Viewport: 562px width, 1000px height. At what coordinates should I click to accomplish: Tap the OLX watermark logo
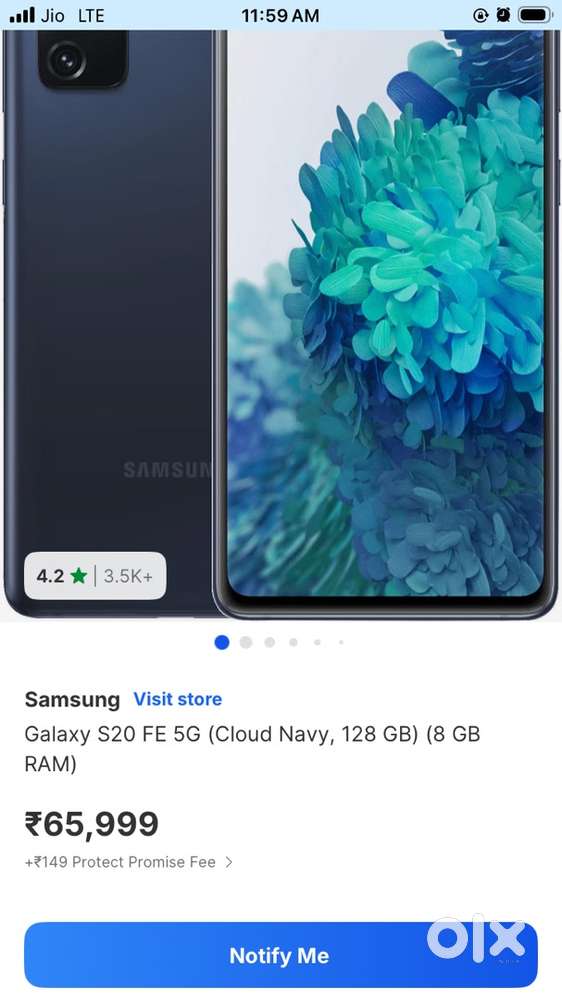pyautogui.click(x=476, y=938)
